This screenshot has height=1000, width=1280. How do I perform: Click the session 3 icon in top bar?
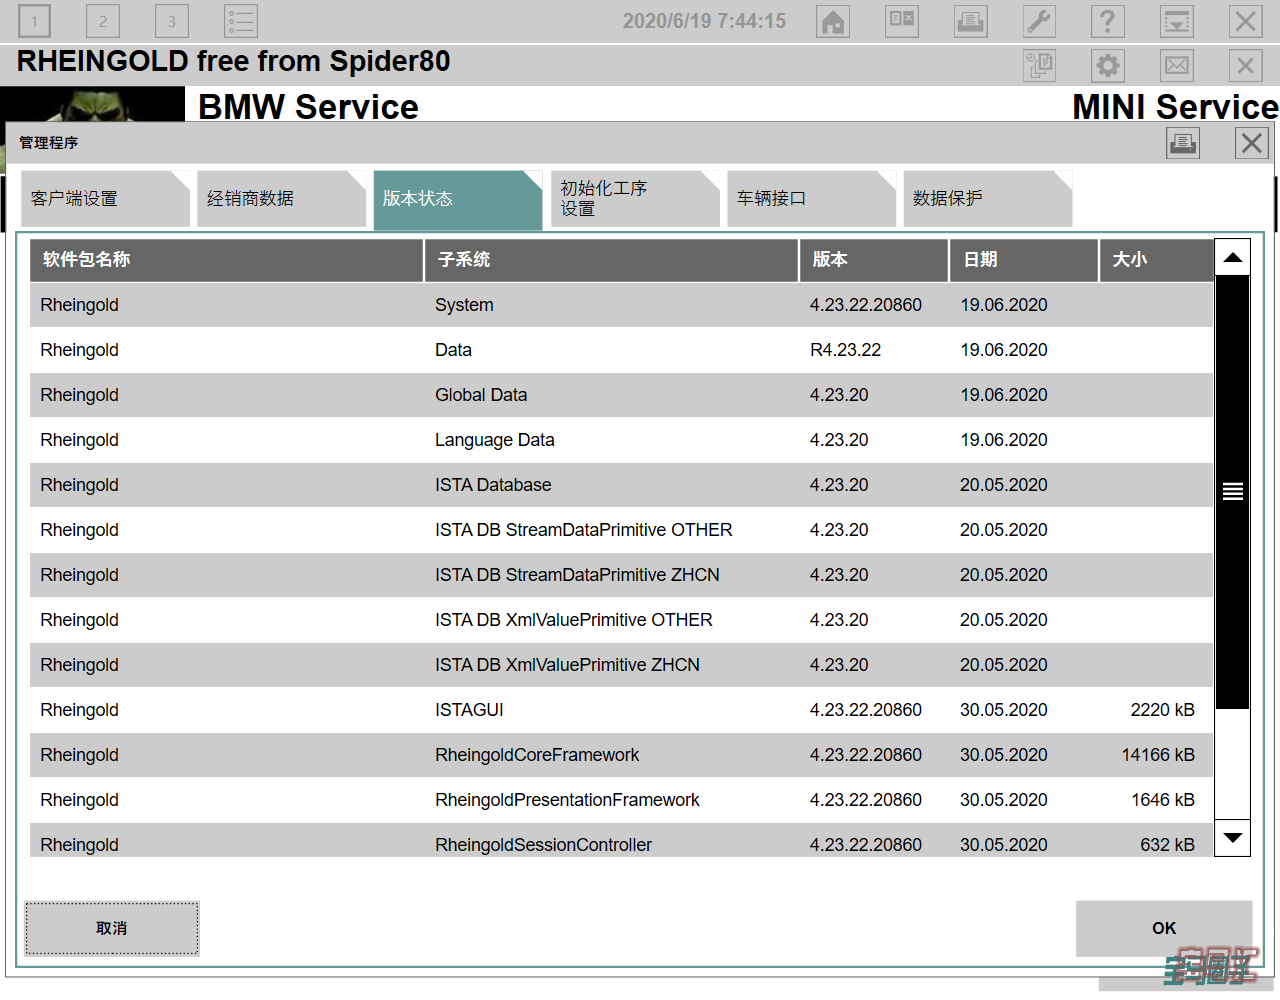(172, 21)
